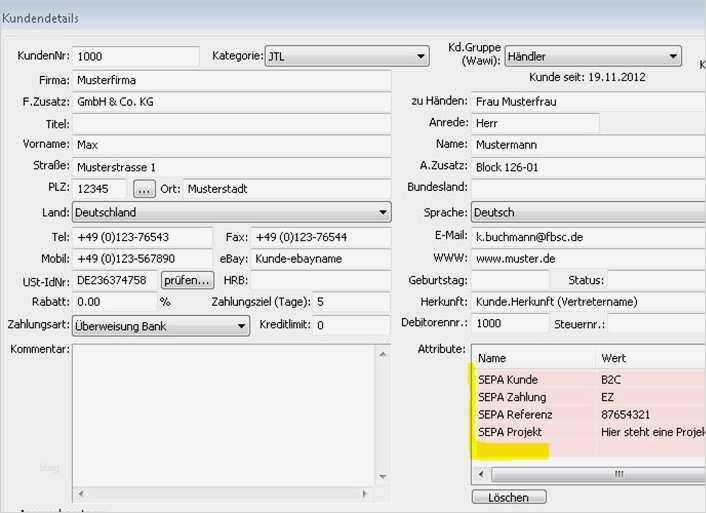Click the Löschen button below attributes

tap(509, 497)
